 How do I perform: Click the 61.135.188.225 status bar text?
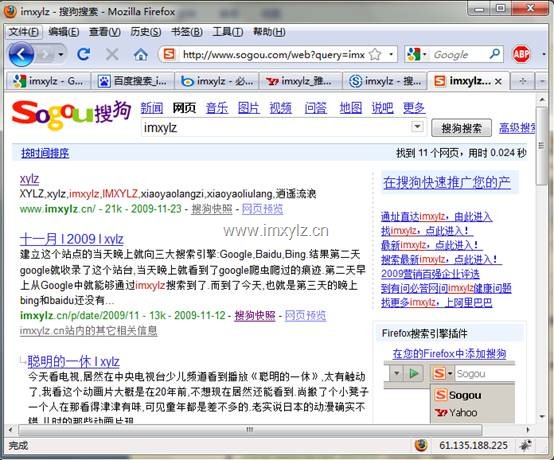point(473,446)
